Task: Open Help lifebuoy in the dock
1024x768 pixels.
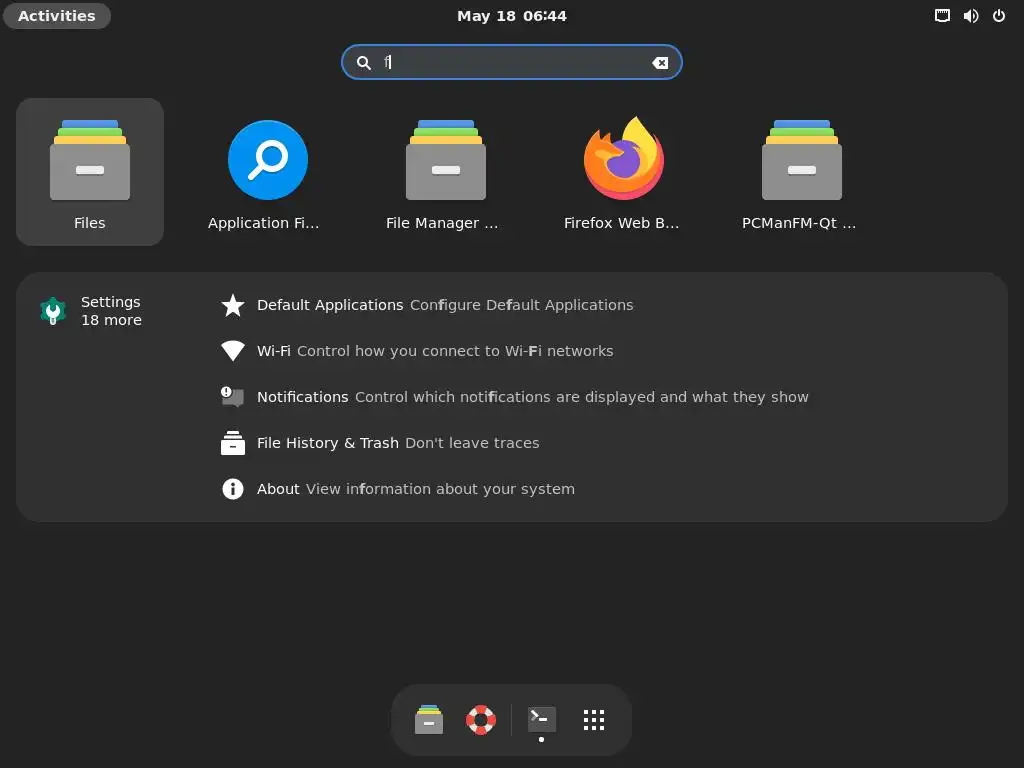Action: click(481, 720)
